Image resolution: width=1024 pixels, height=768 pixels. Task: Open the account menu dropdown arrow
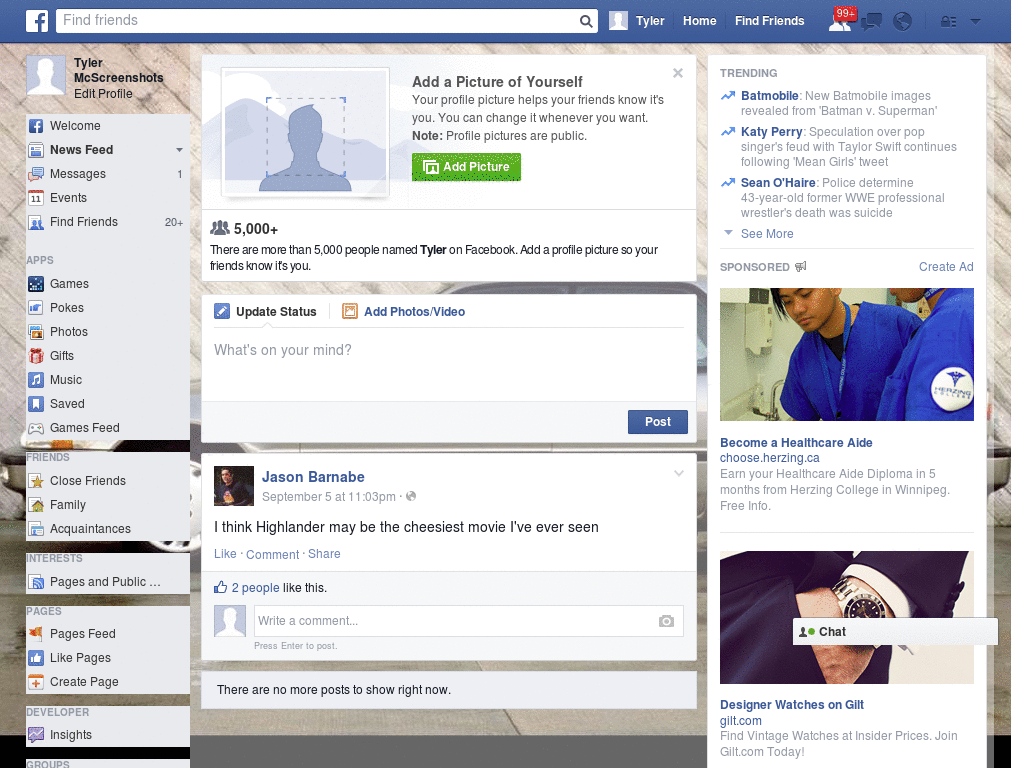[x=975, y=22]
